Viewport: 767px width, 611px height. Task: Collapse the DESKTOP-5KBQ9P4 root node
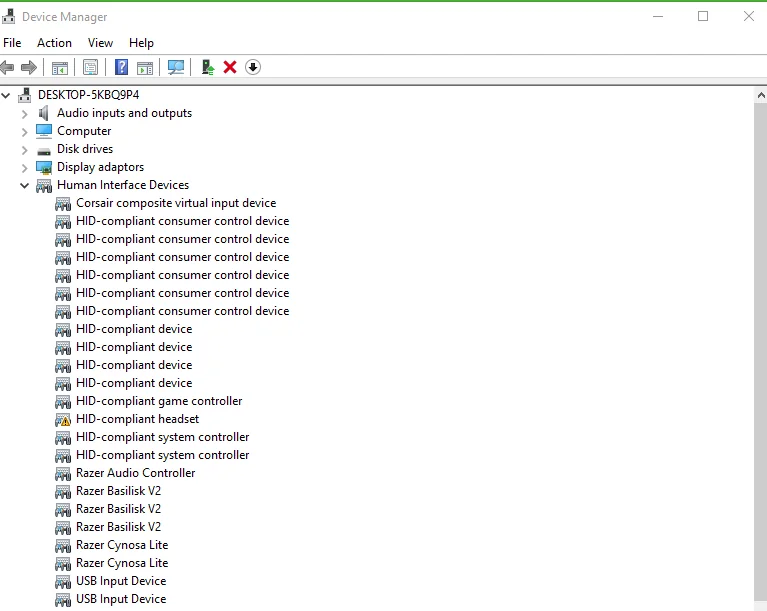click(6, 95)
